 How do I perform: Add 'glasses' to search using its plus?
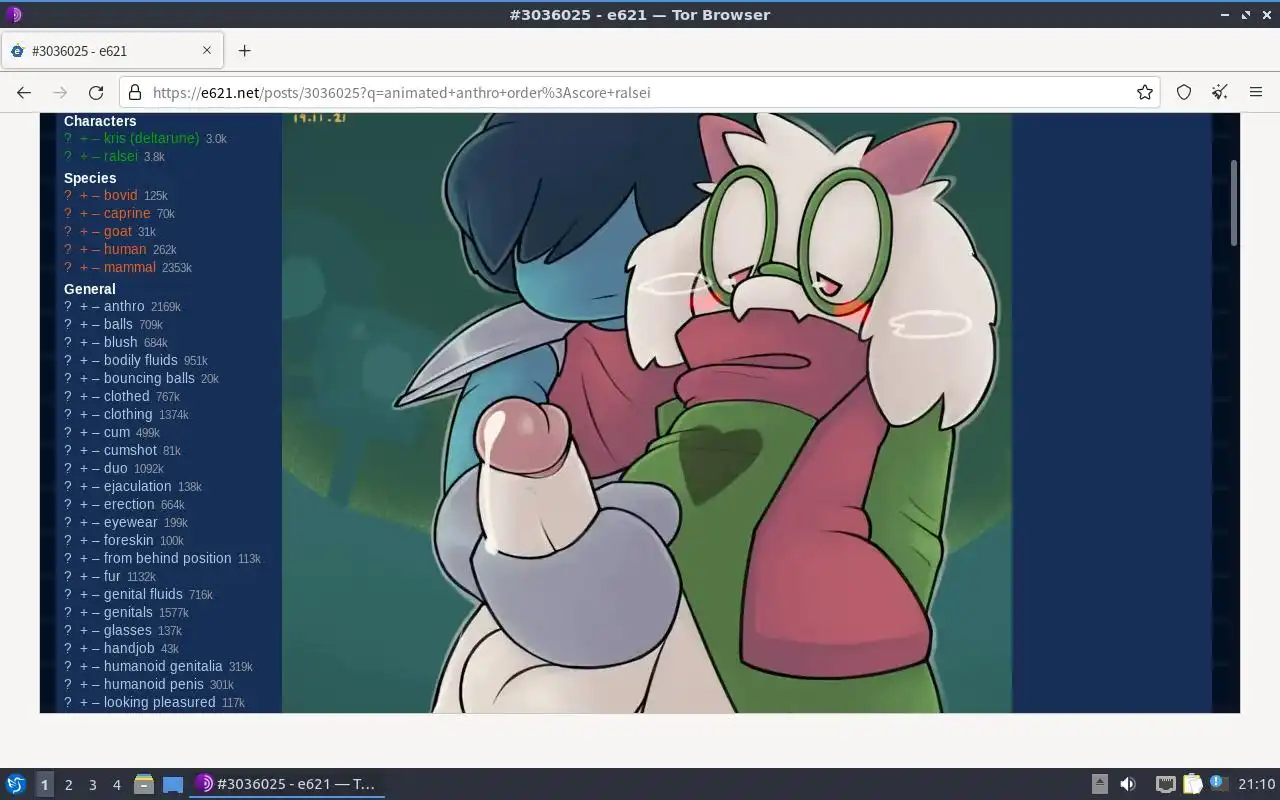click(x=84, y=630)
